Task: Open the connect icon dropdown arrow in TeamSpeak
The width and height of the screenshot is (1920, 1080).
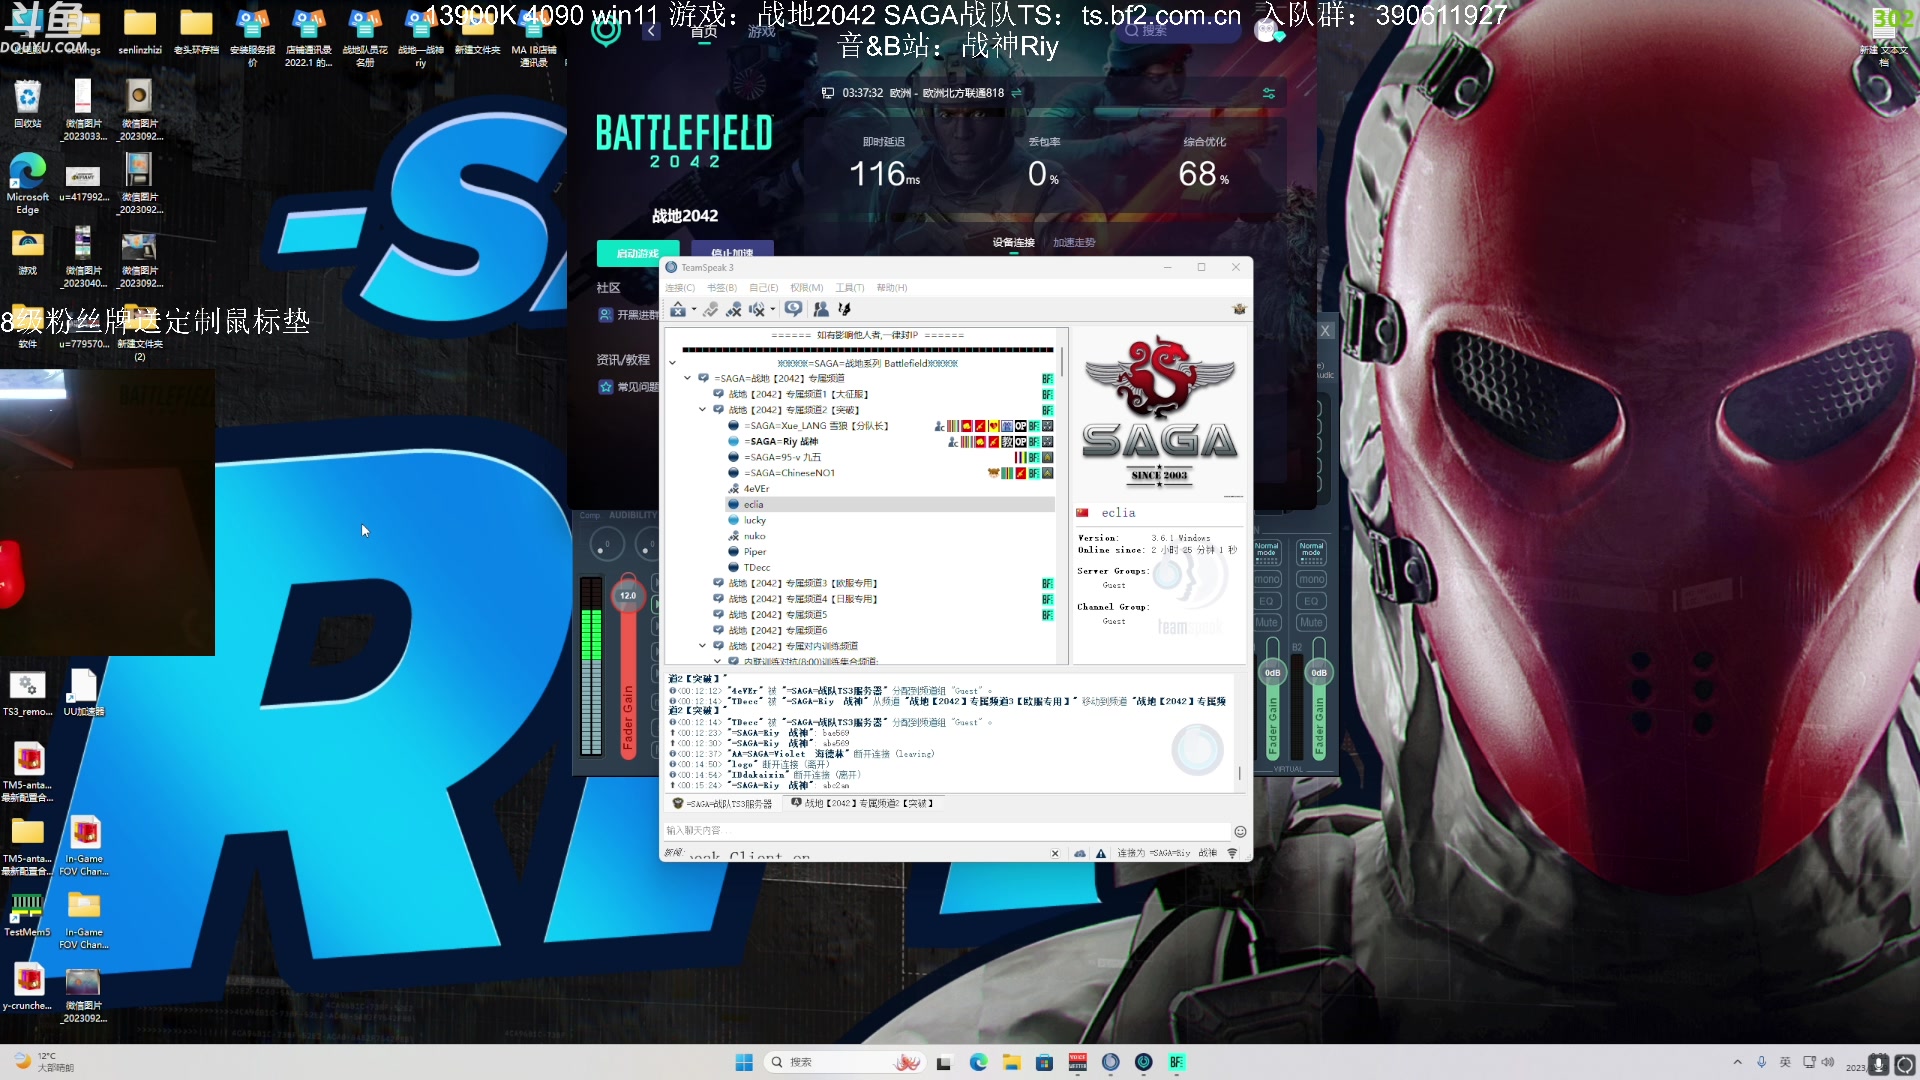Action: coord(694,310)
